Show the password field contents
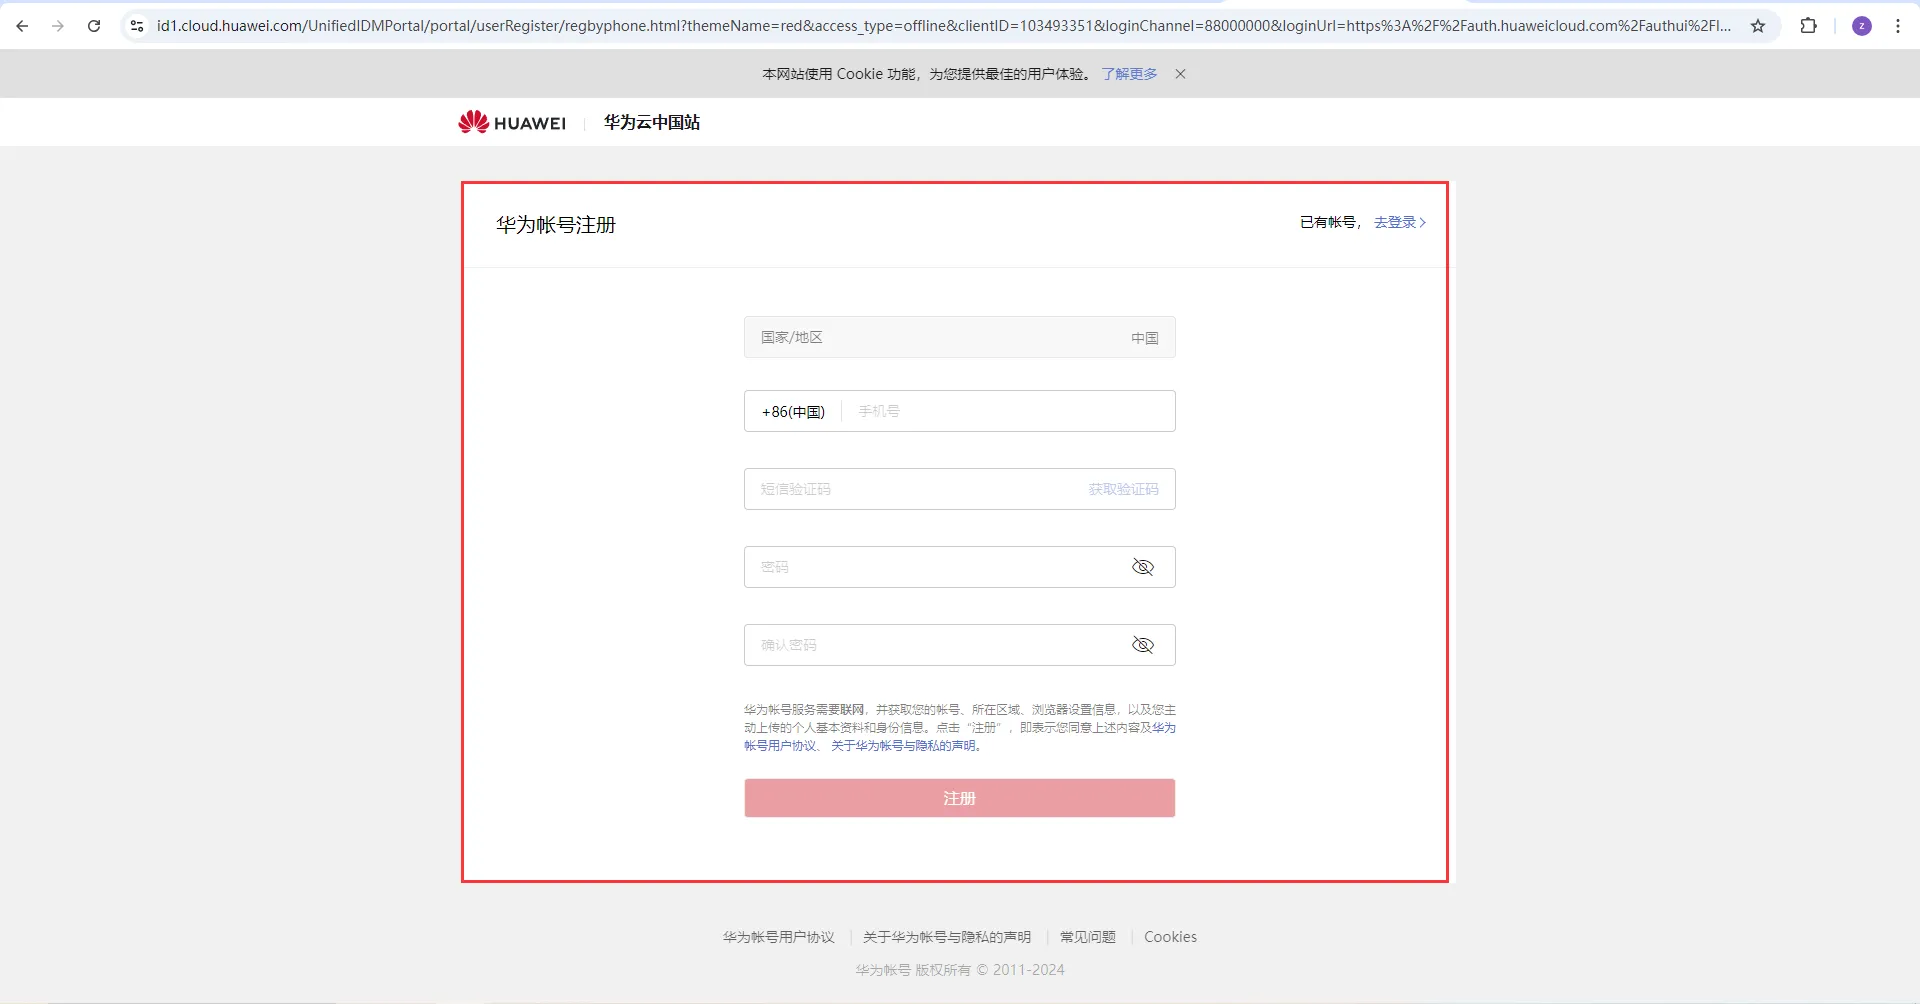Screen dimensions: 1920x1004 (x=1143, y=567)
